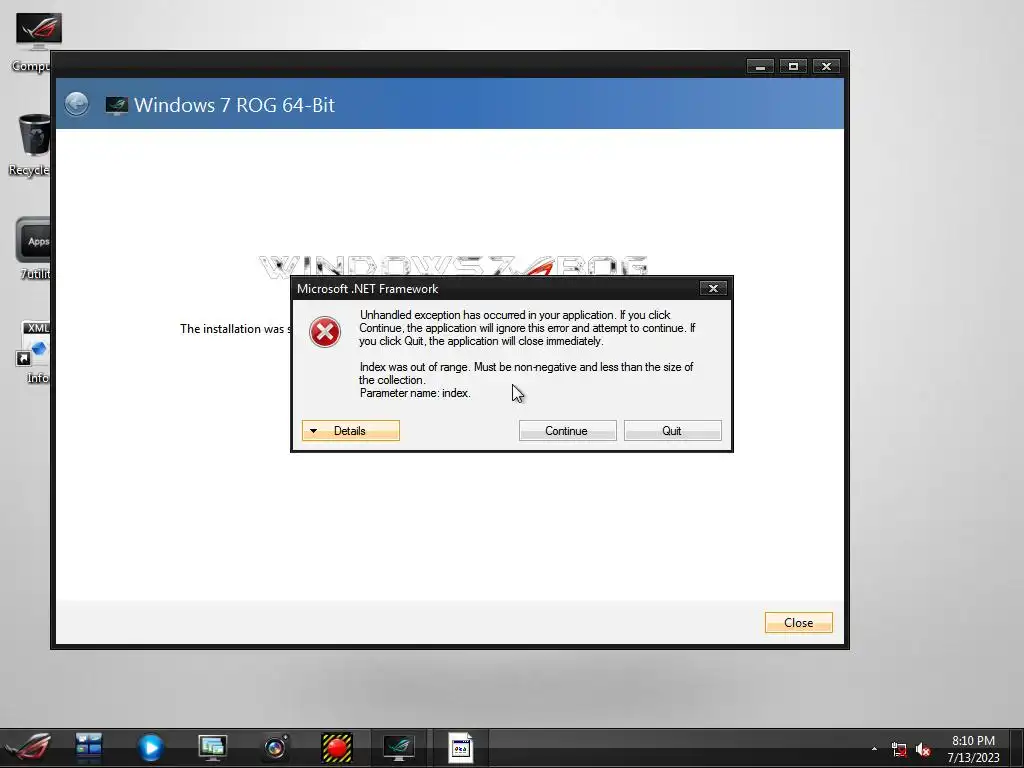This screenshot has height=768, width=1024.
Task: Close the Microsoft .NET Framework dialog
Action: click(x=713, y=288)
